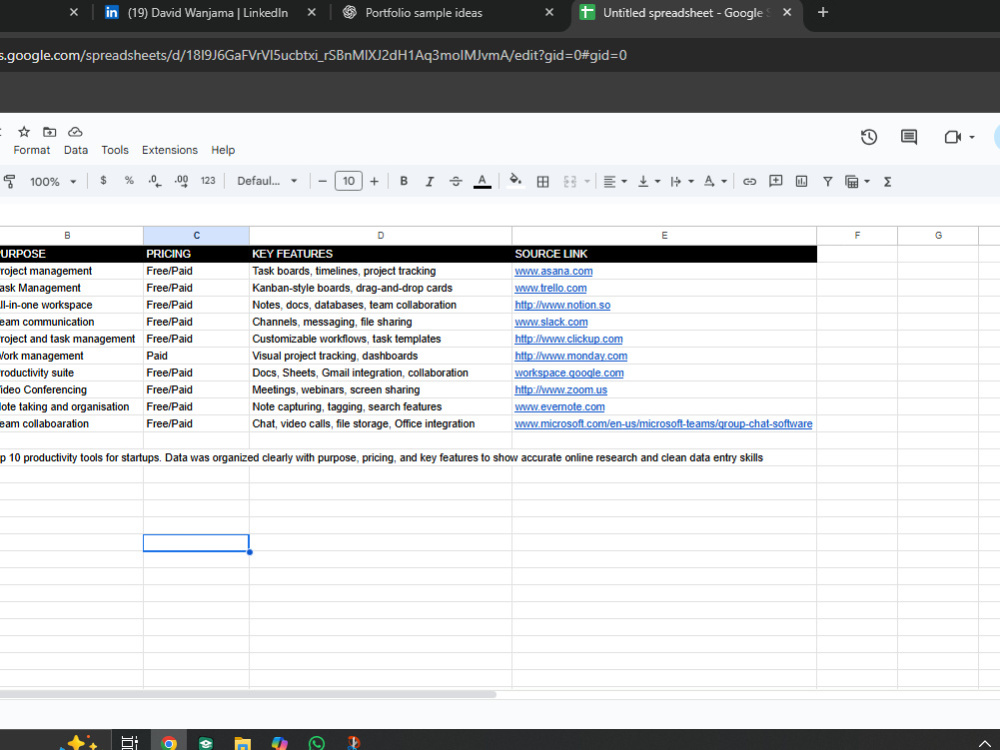Select column D header
The image size is (1000, 750).
[x=380, y=235]
